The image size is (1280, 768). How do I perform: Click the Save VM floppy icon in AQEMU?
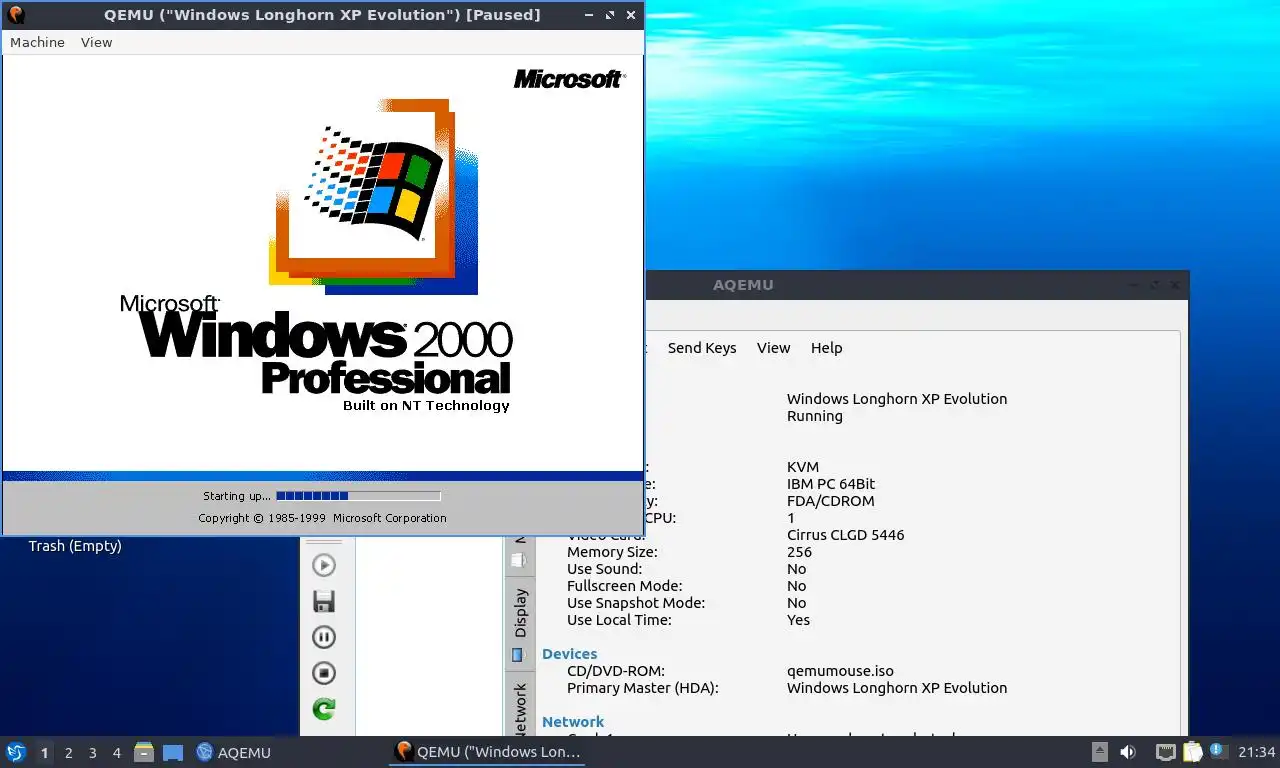coord(323,601)
